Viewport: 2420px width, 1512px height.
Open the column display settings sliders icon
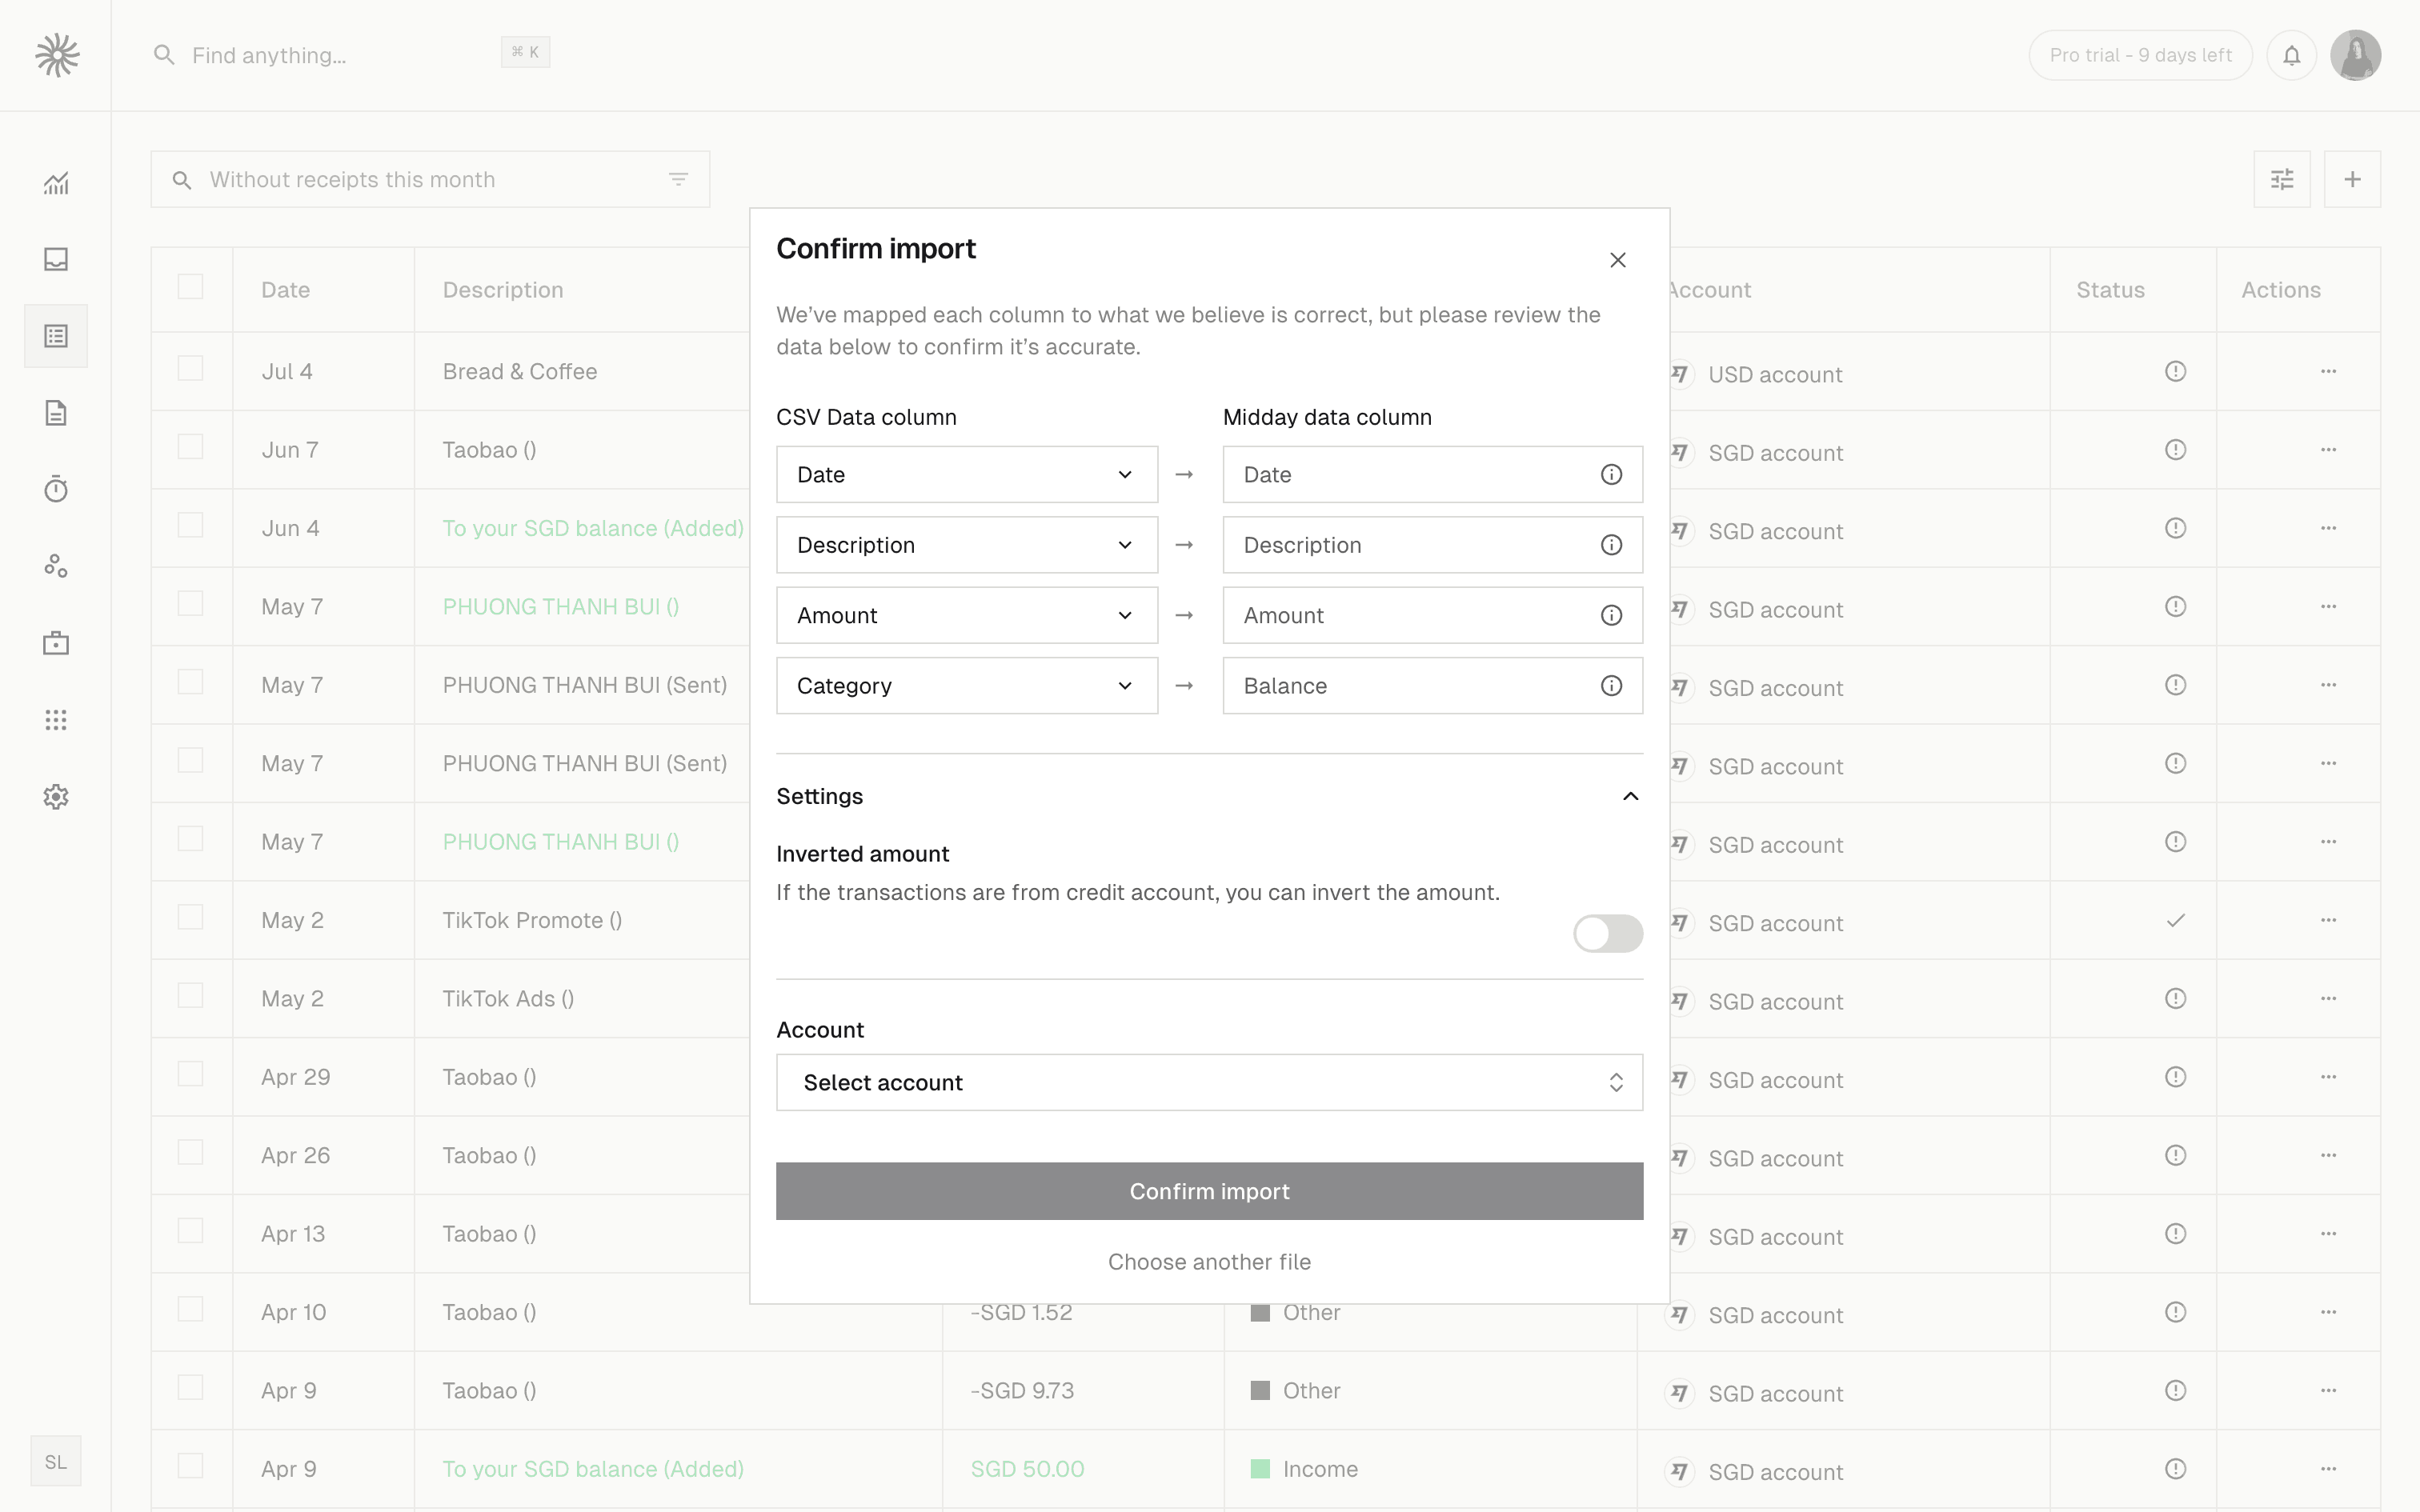pos(2282,180)
